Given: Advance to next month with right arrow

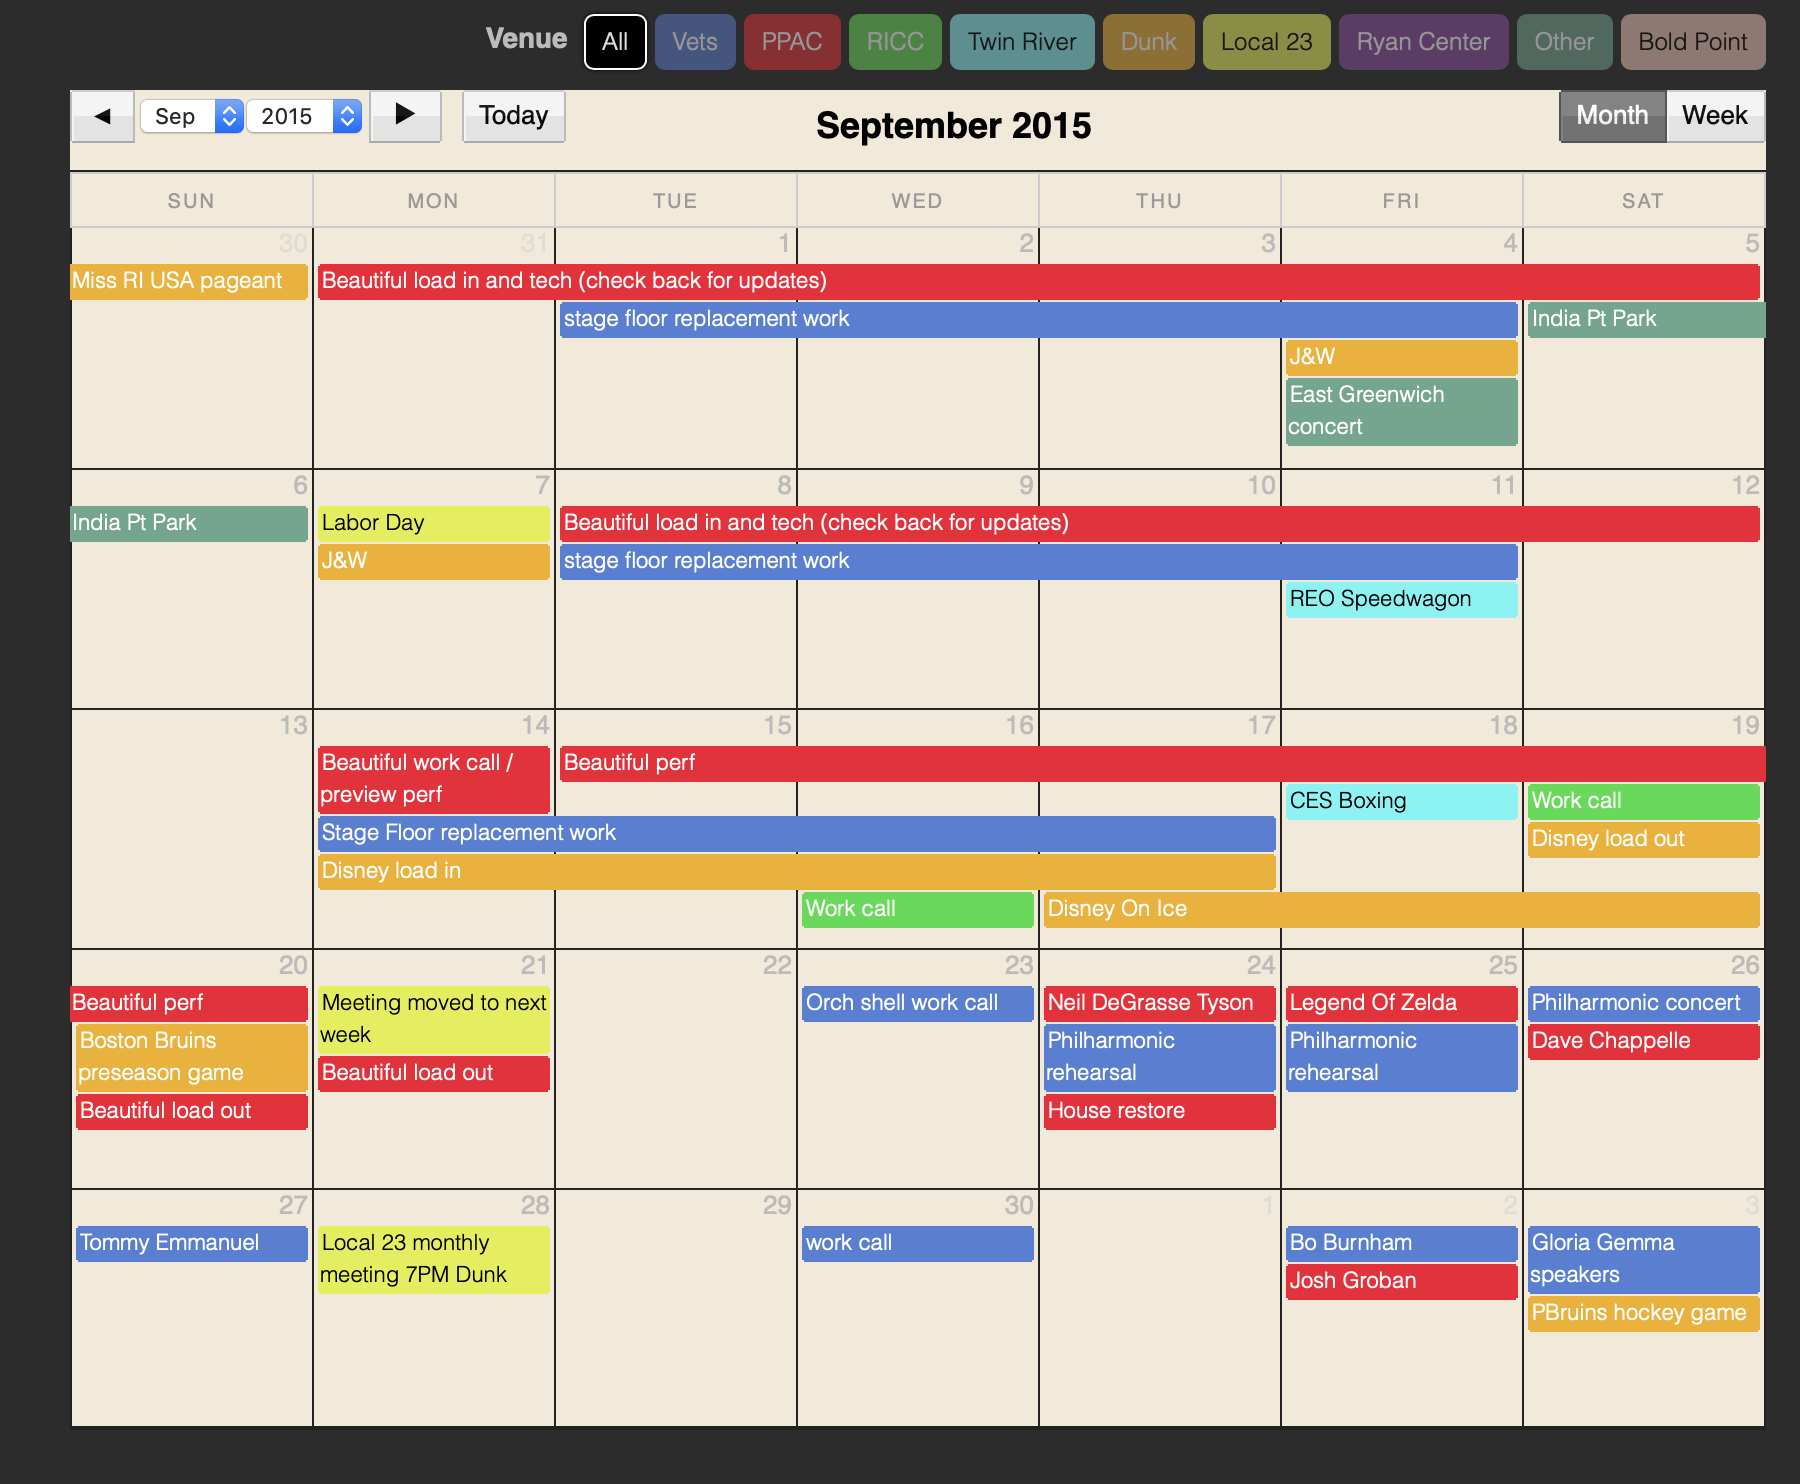Looking at the screenshot, I should 405,116.
